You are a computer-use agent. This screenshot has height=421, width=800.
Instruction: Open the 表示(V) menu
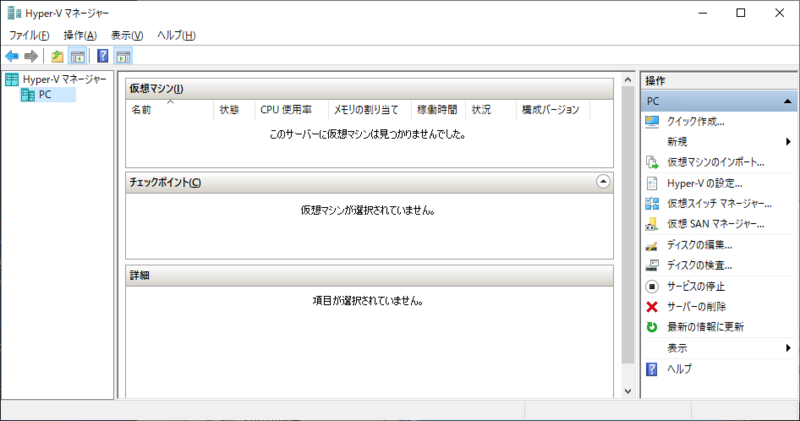[127, 35]
